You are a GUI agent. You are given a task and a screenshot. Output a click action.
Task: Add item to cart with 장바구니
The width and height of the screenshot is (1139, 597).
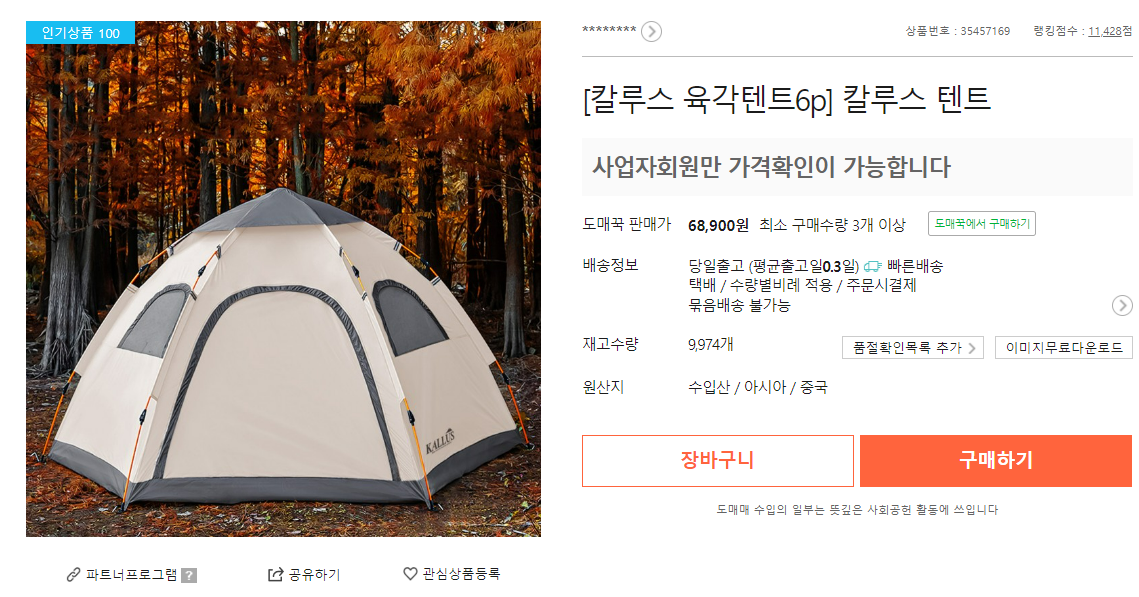click(x=718, y=460)
